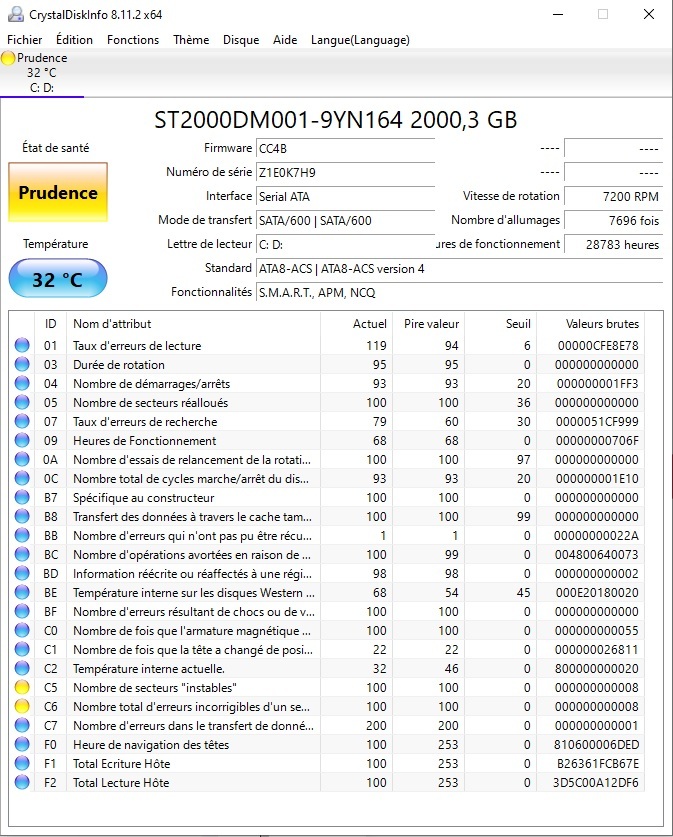This screenshot has height=837, width=673.
Task: Click the serial number field Z1E0K7H9
Action: [345, 172]
